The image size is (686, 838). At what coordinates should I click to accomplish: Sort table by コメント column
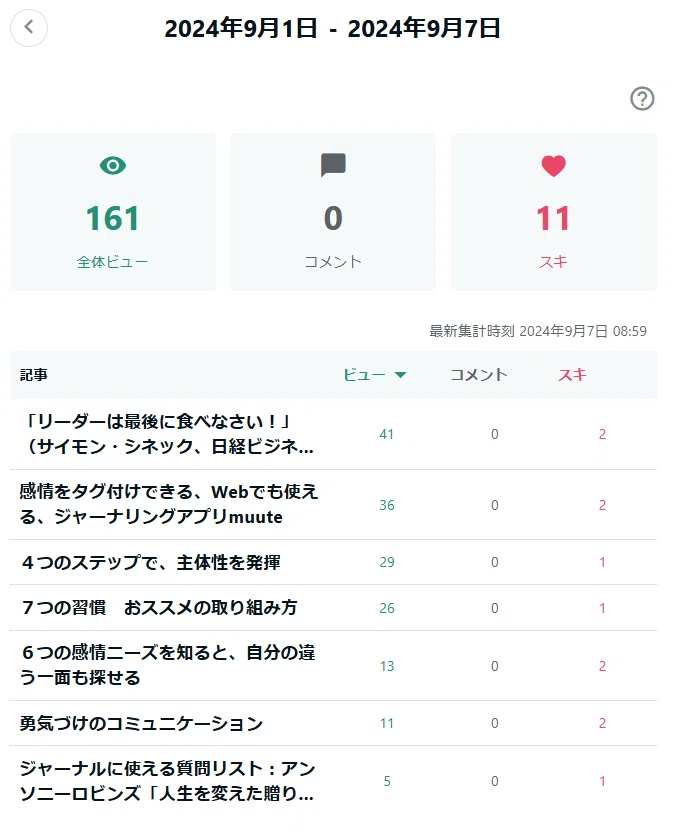[x=479, y=375]
